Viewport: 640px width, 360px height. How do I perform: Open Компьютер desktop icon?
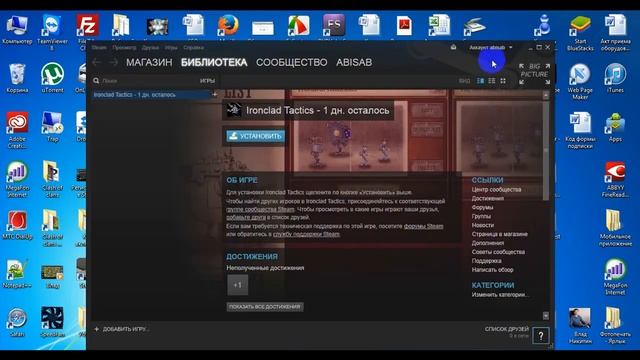pos(17,29)
